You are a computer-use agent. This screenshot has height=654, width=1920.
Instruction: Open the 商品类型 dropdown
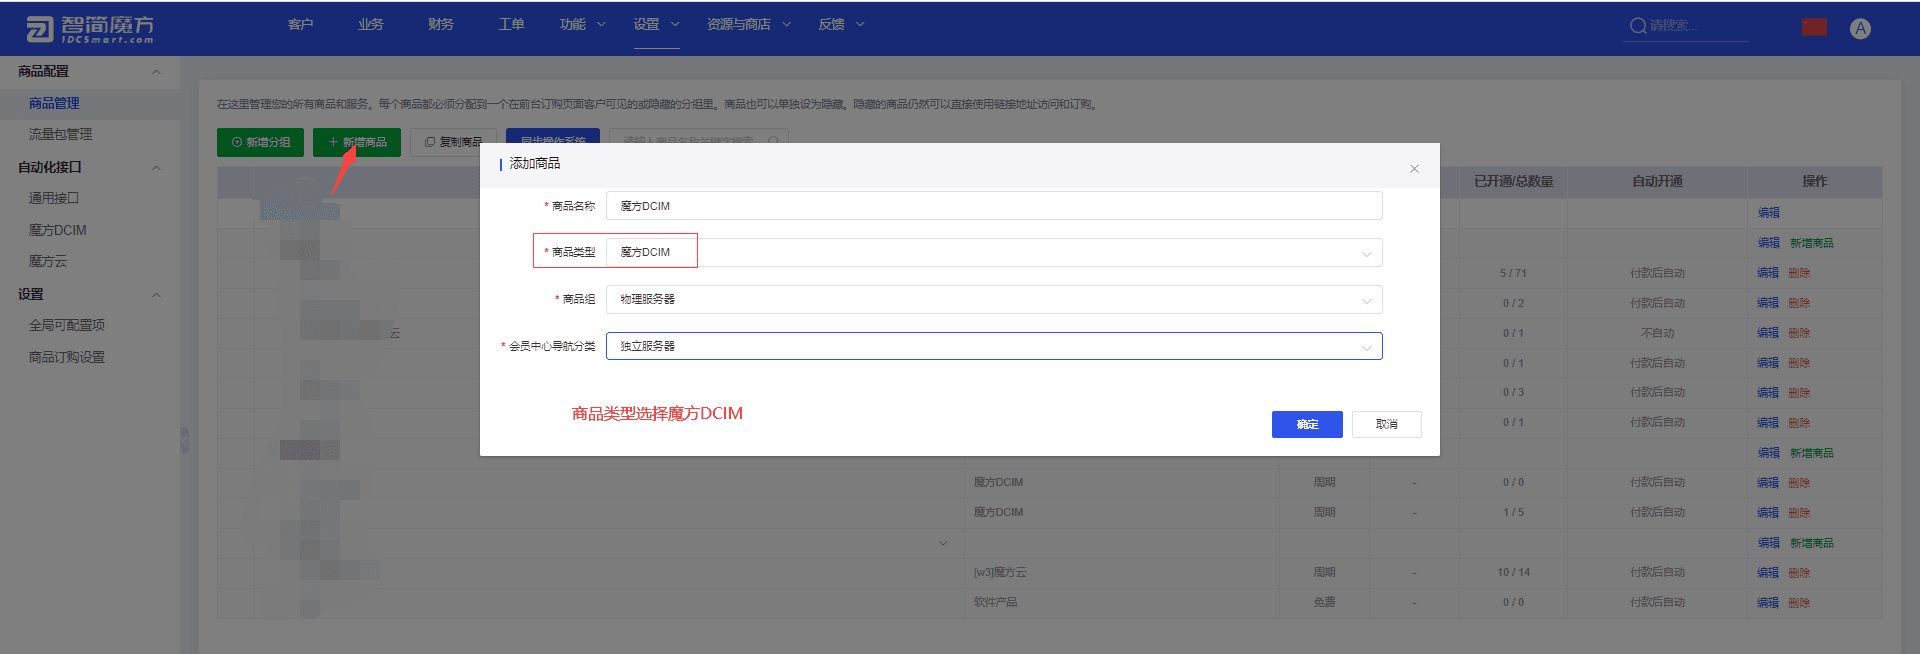tap(994, 252)
